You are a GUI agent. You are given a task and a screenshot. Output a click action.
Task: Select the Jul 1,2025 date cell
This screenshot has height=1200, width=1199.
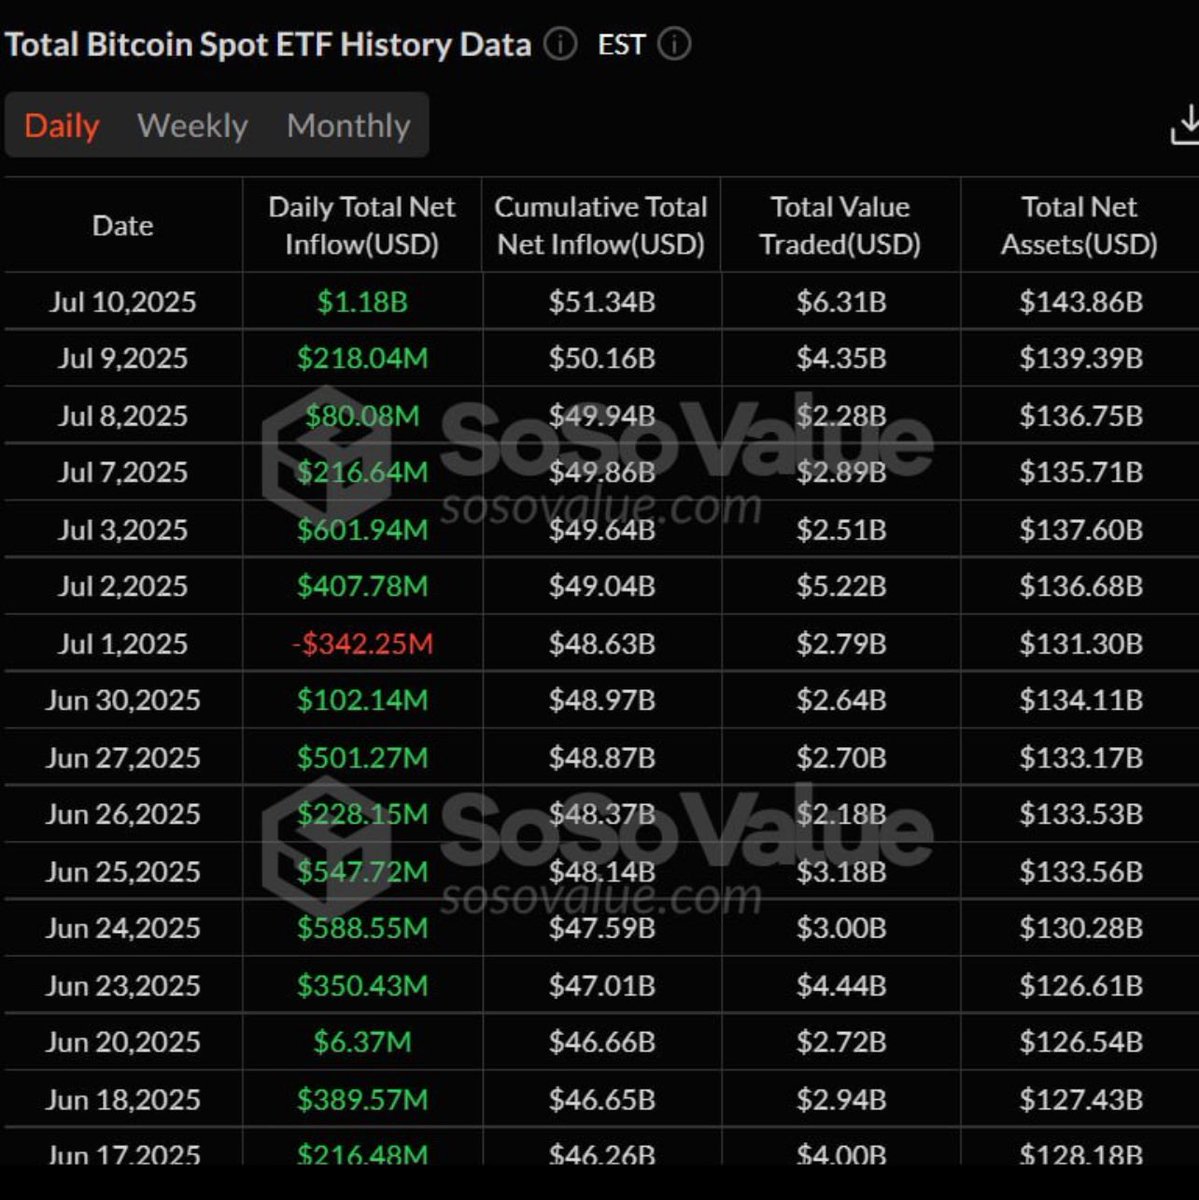(x=123, y=644)
